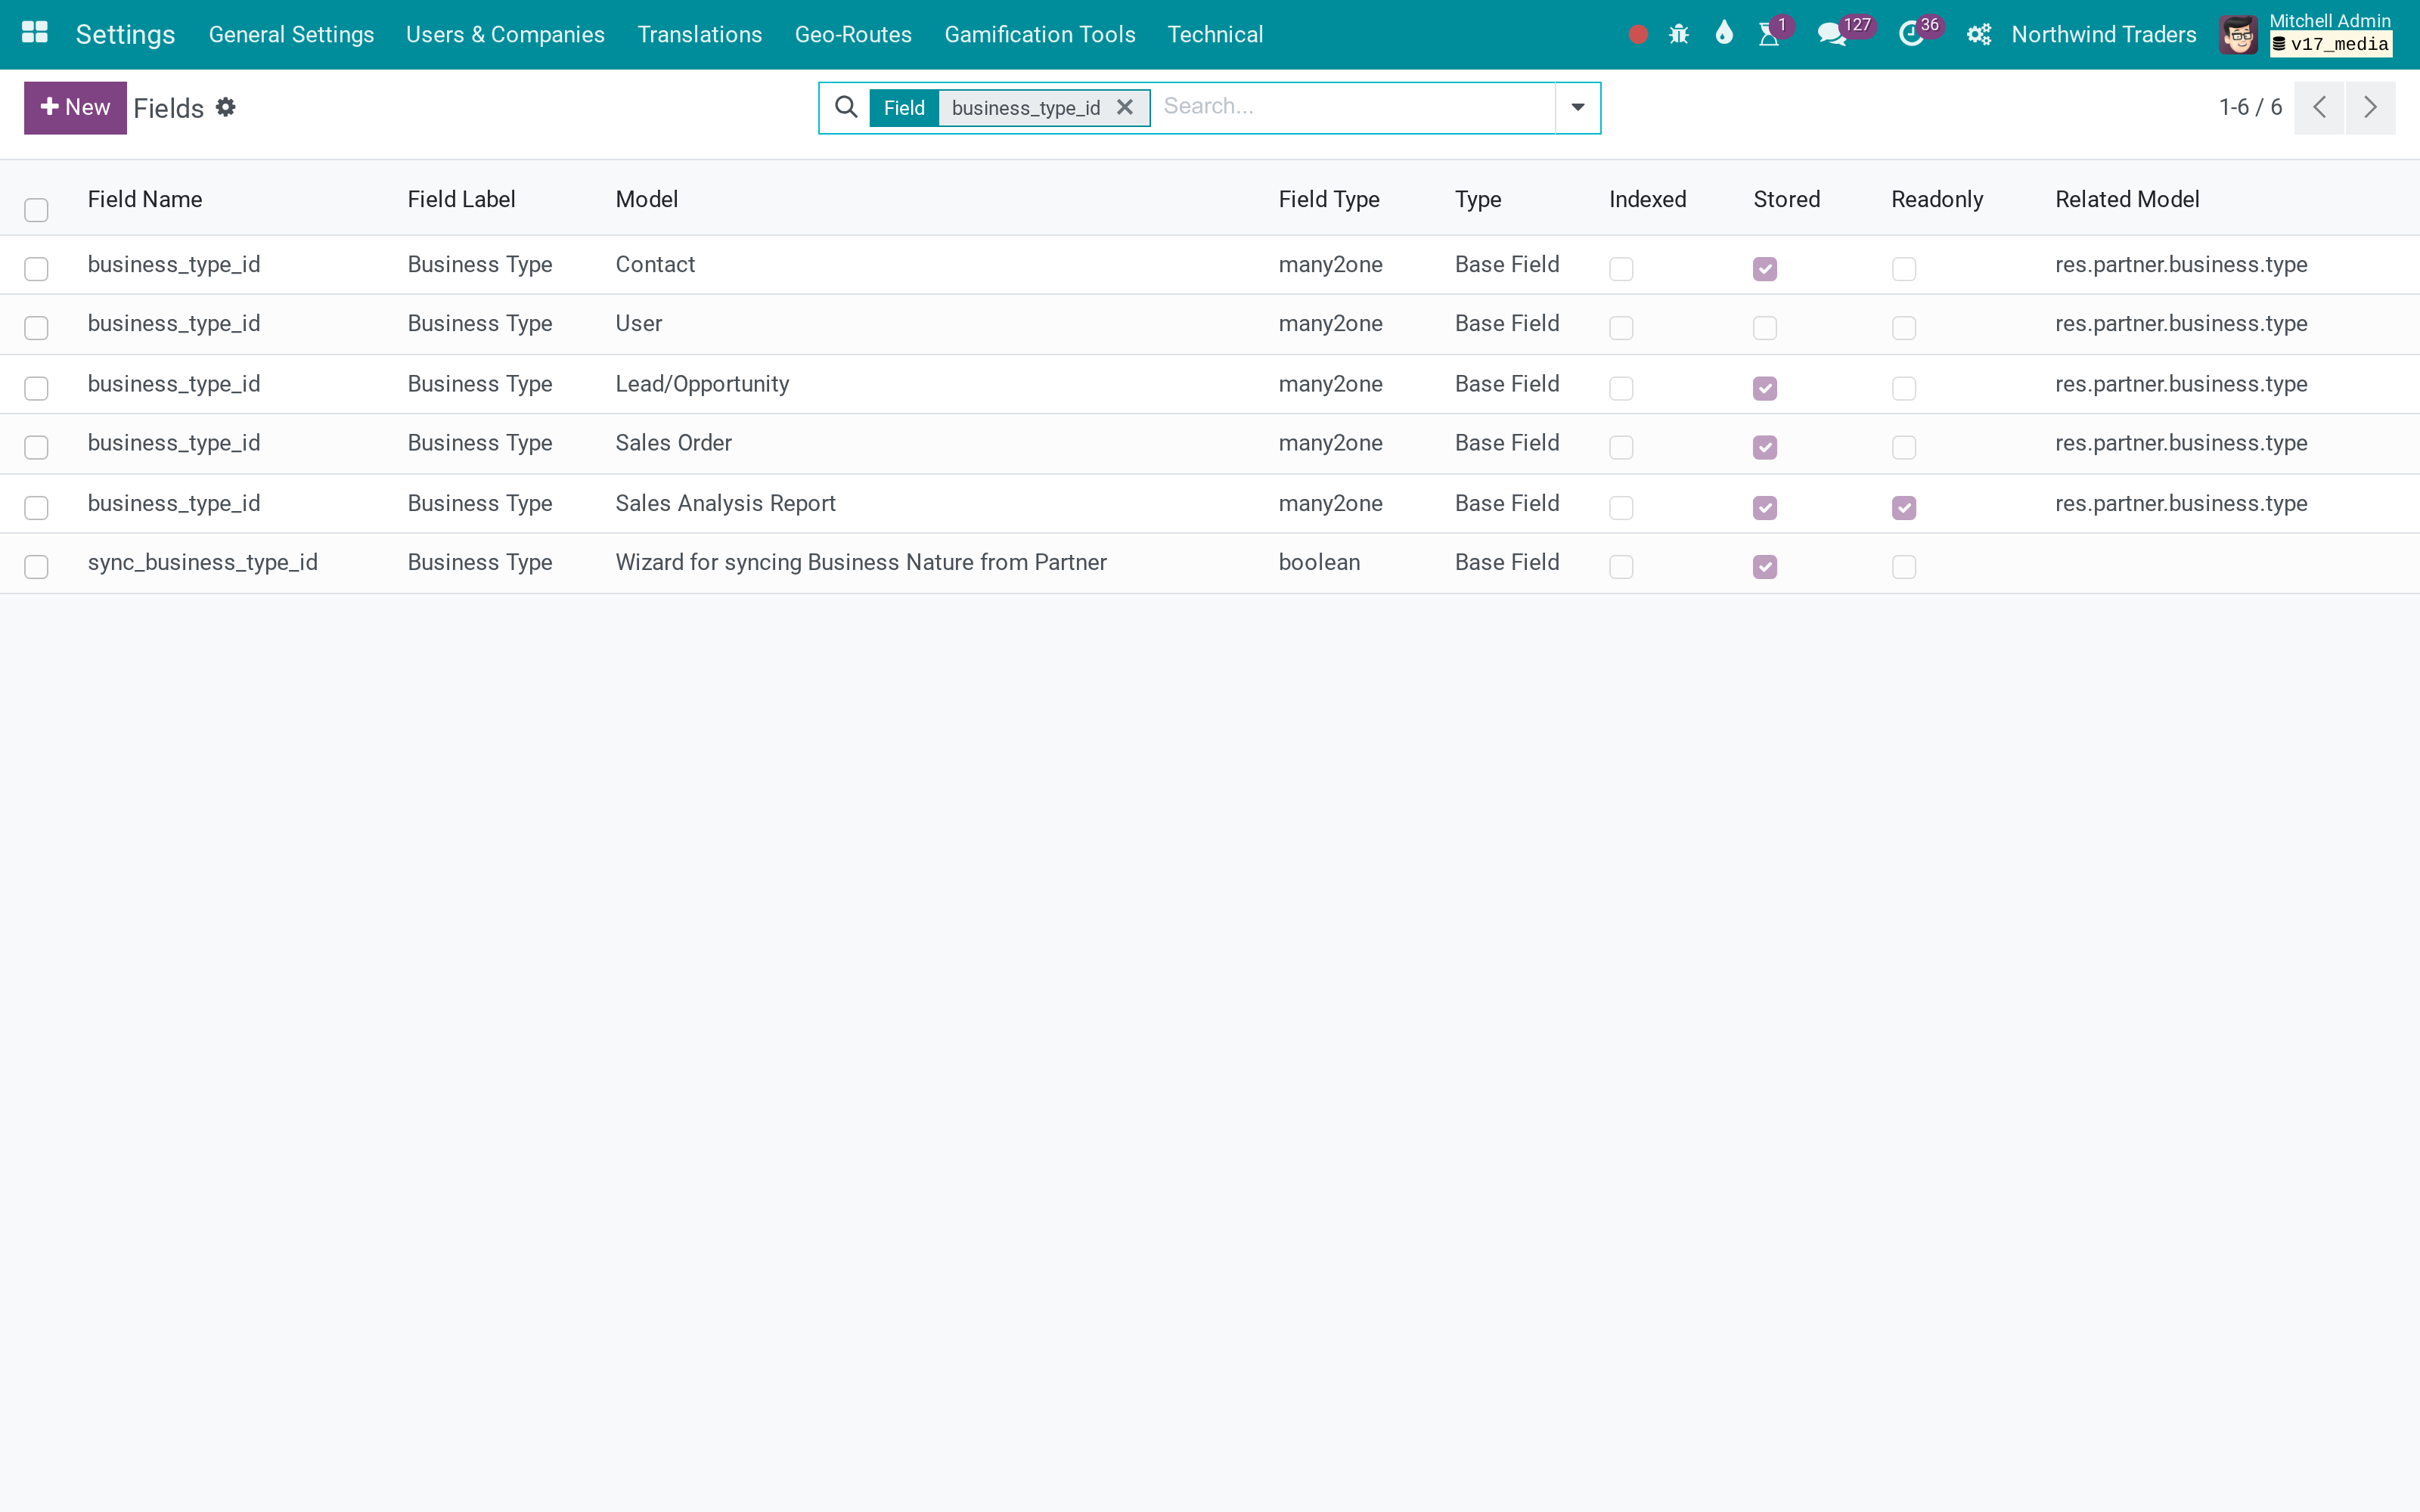Select the Lead/Opportunity row checkbox
This screenshot has width=2420, height=1512.
36,387
